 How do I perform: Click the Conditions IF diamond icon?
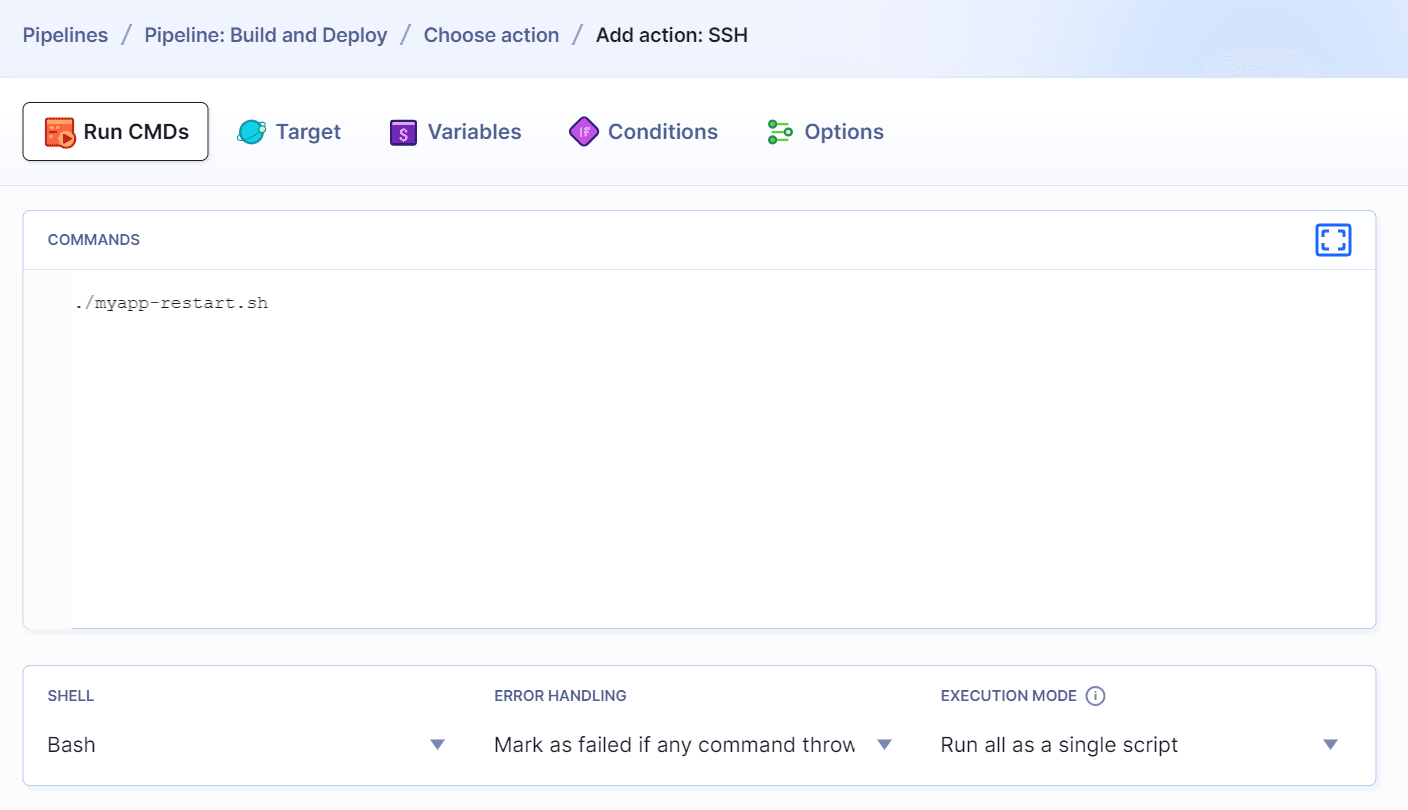[583, 131]
